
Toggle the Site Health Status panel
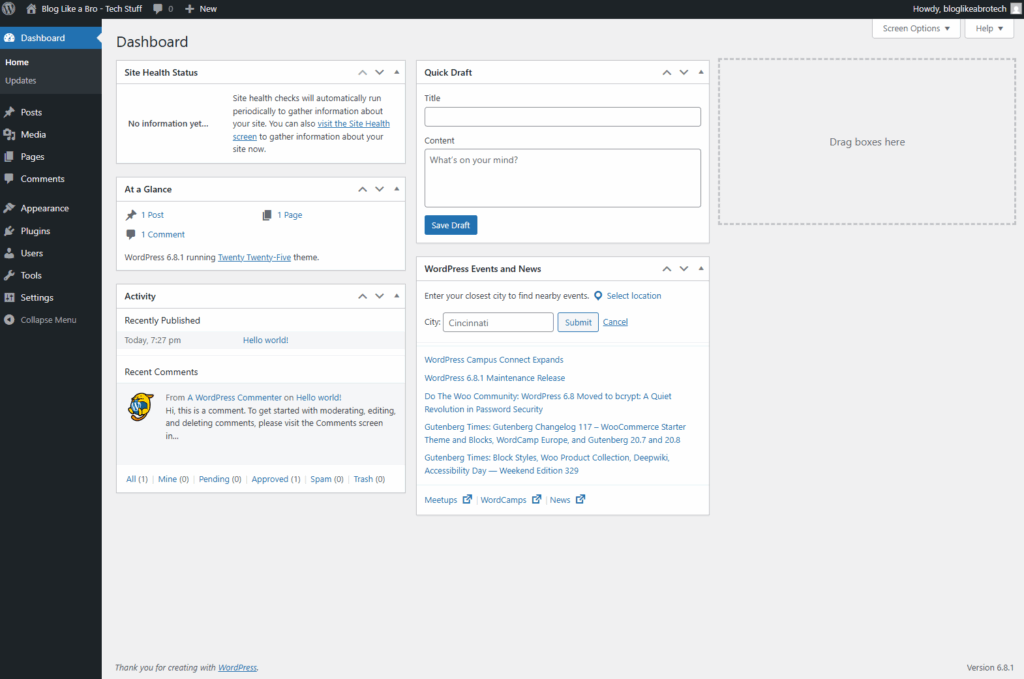(396, 72)
